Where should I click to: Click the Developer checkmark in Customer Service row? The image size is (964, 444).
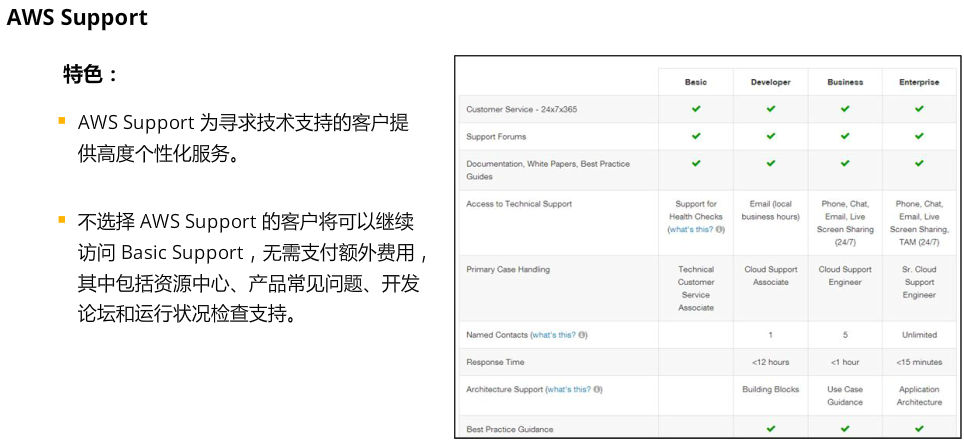(770, 109)
